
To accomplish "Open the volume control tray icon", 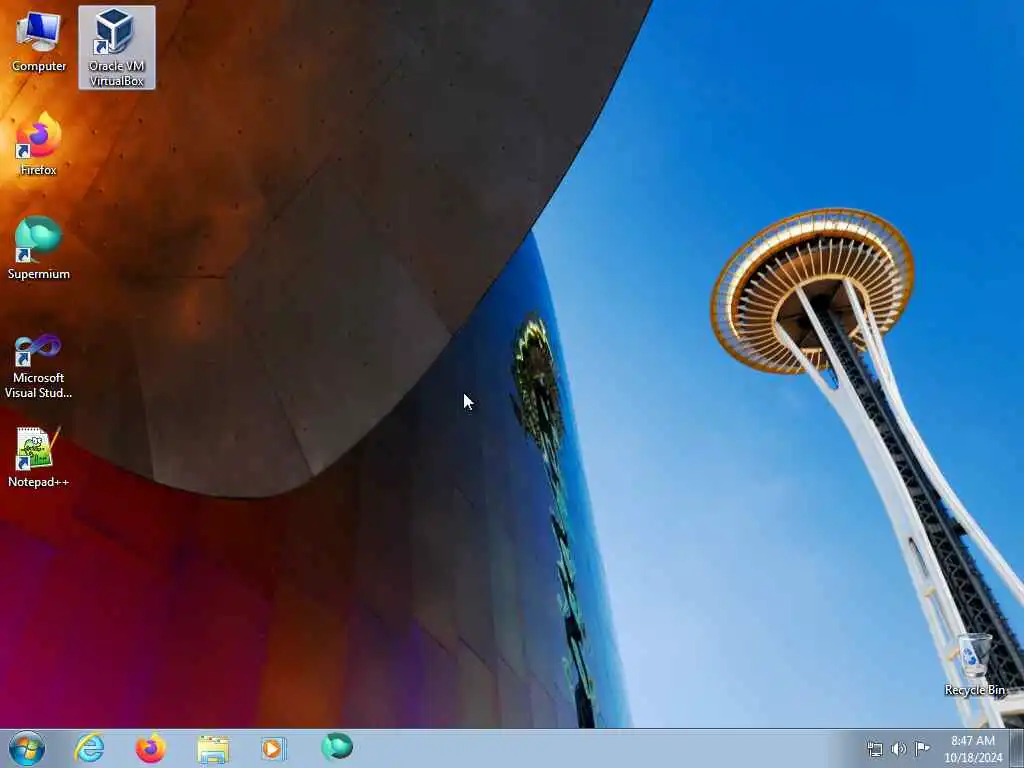I will 899,749.
